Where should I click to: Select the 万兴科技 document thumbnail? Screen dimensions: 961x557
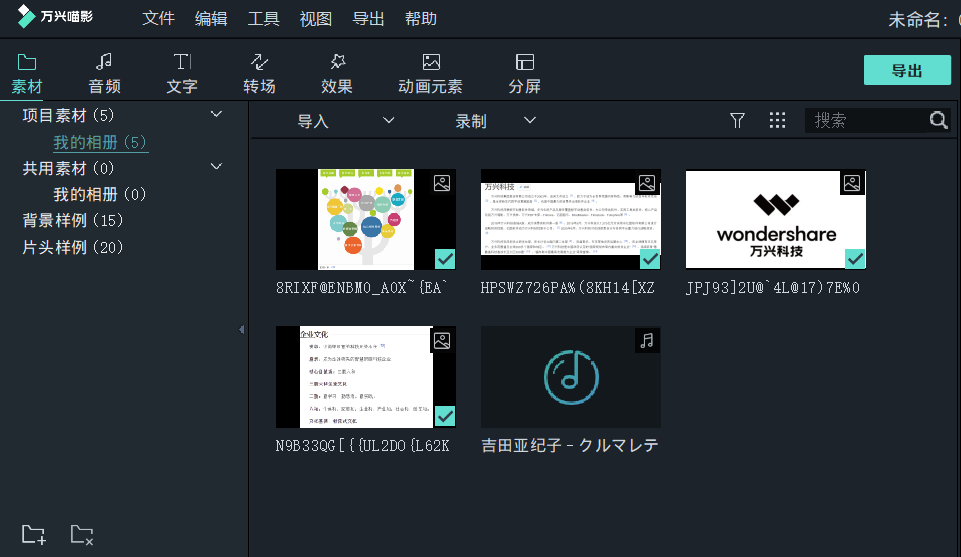pos(571,219)
